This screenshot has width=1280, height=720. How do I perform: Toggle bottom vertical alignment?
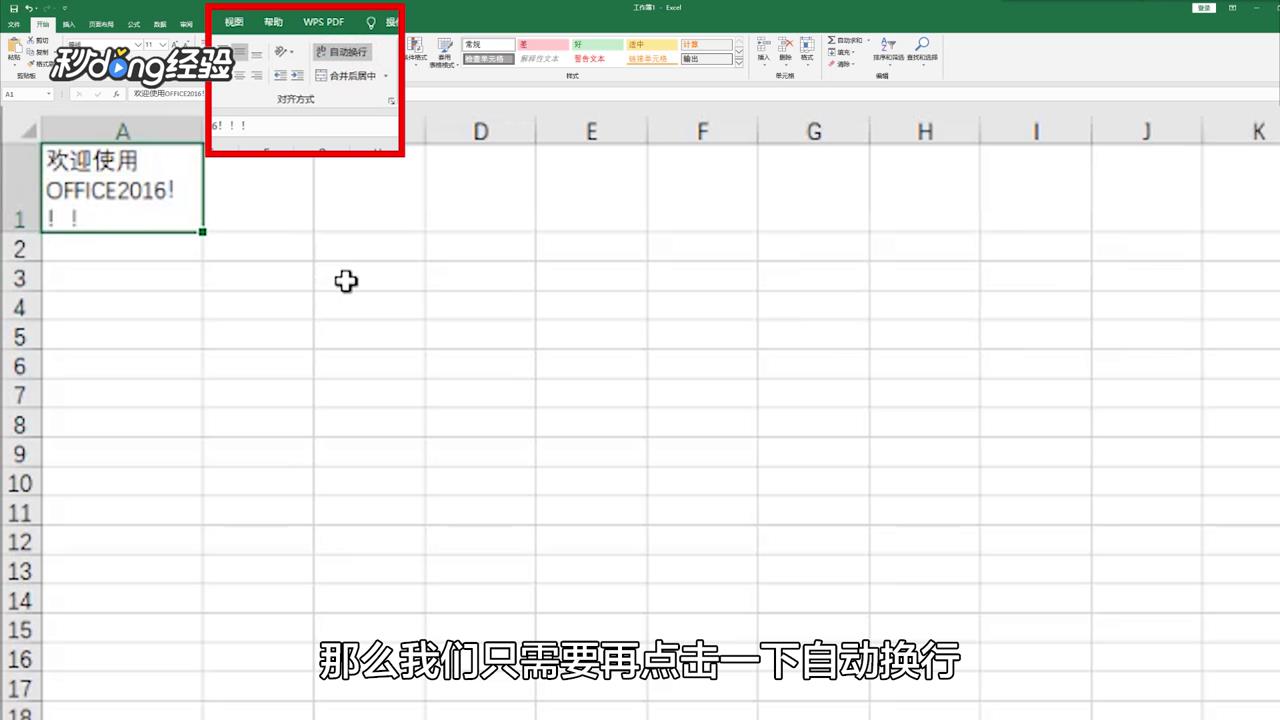257,53
